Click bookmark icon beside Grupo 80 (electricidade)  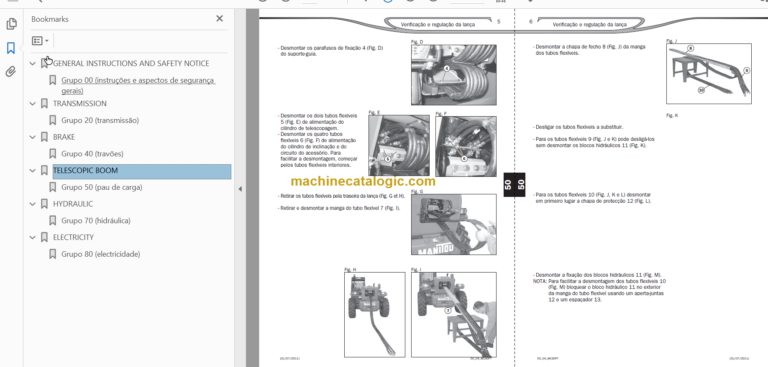click(53, 254)
